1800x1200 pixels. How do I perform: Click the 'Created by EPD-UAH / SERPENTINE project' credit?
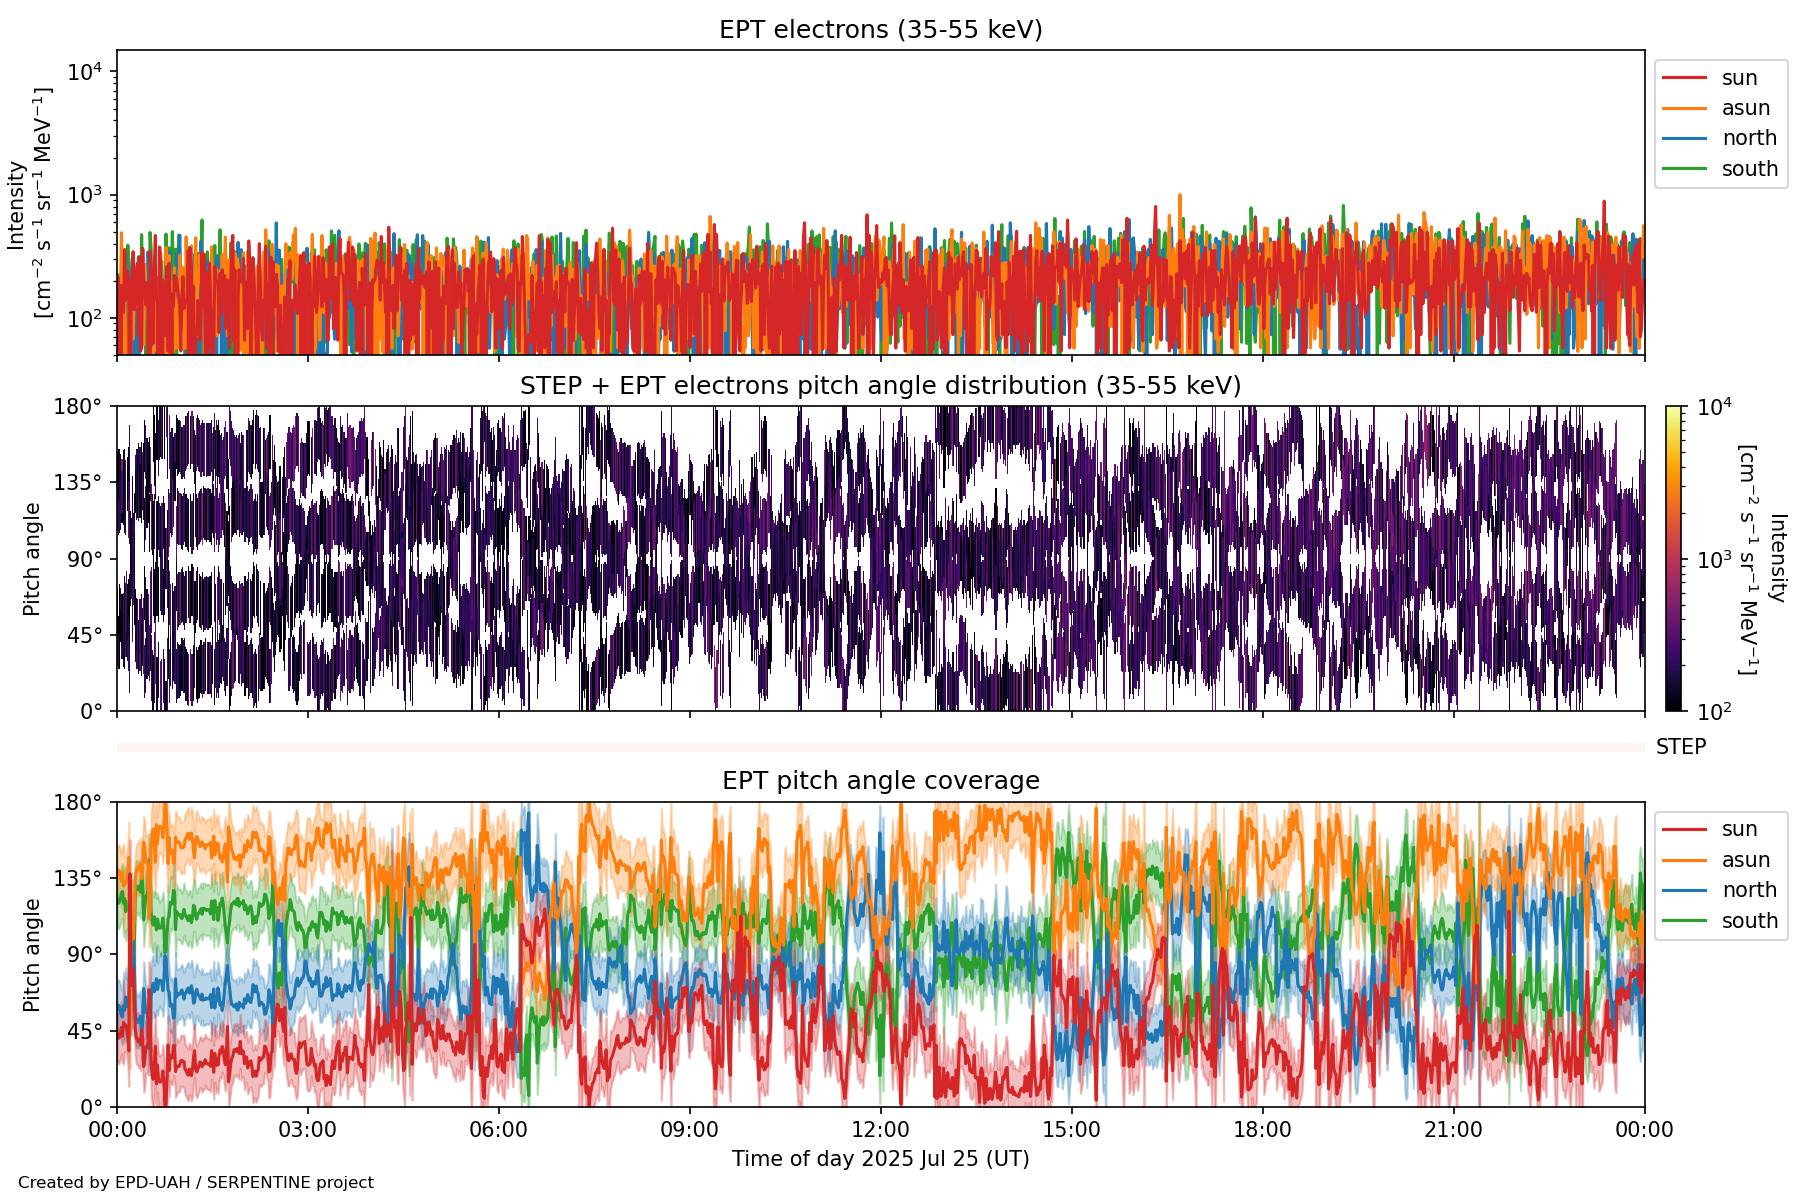[196, 1183]
